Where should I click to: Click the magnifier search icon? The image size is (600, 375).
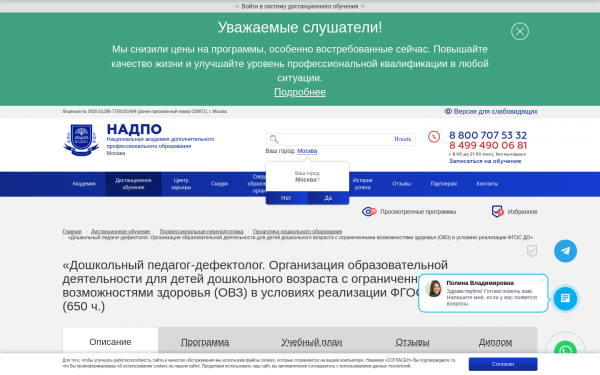pos(274,139)
